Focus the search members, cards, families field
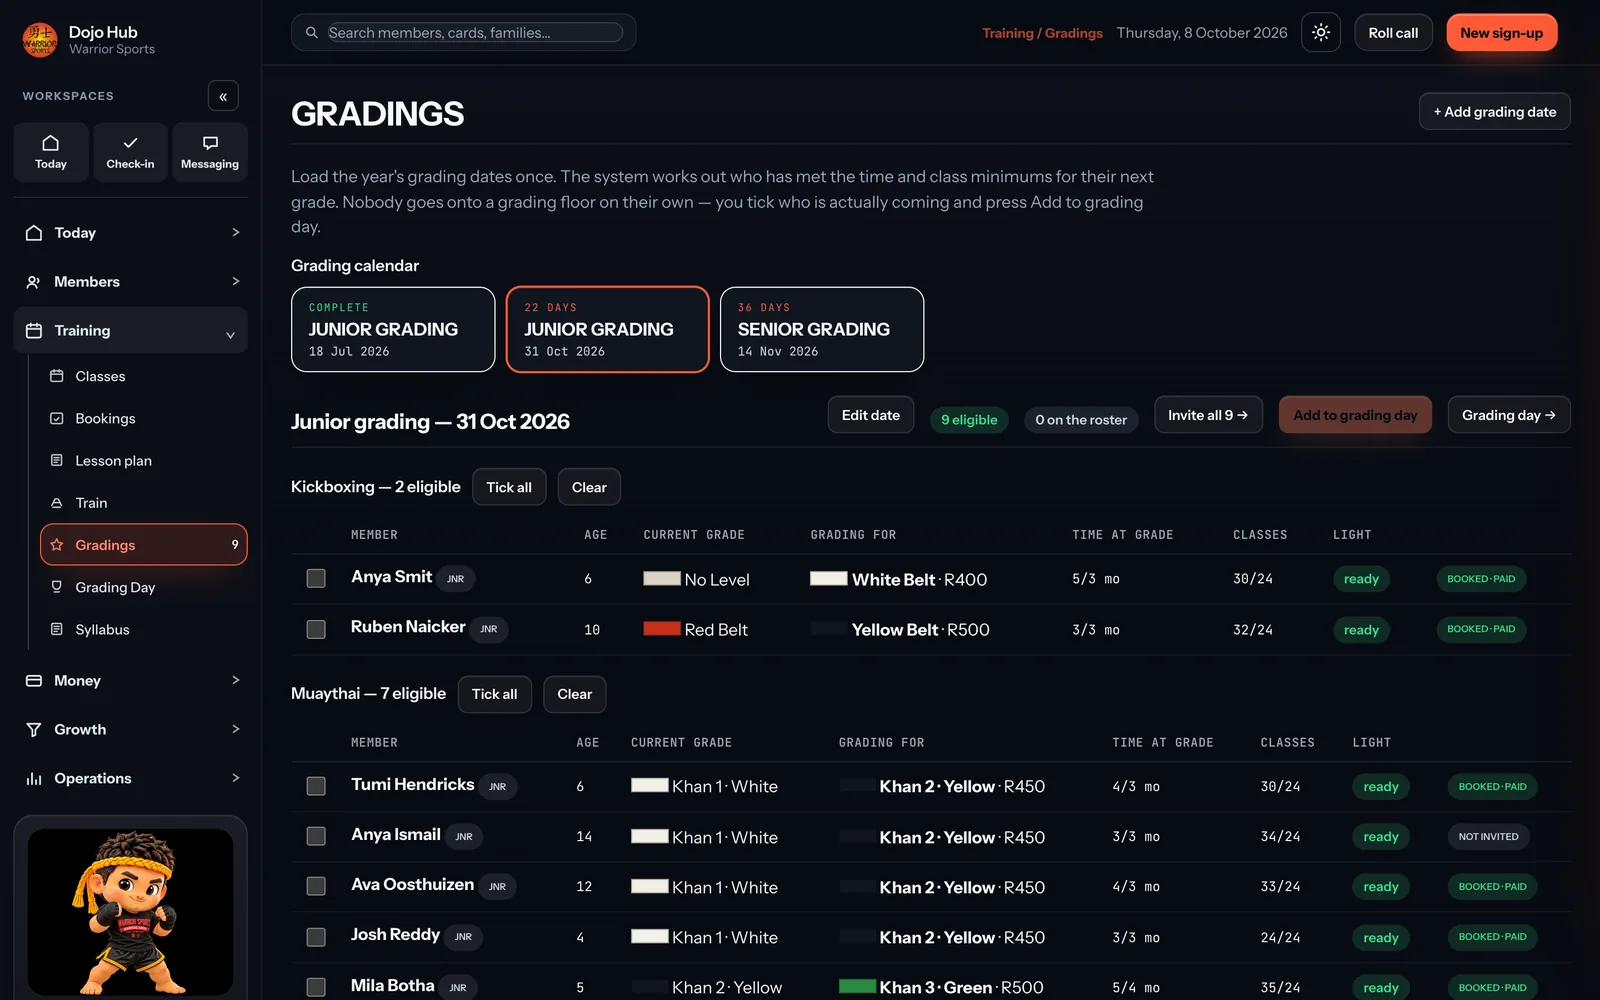 [x=475, y=33]
